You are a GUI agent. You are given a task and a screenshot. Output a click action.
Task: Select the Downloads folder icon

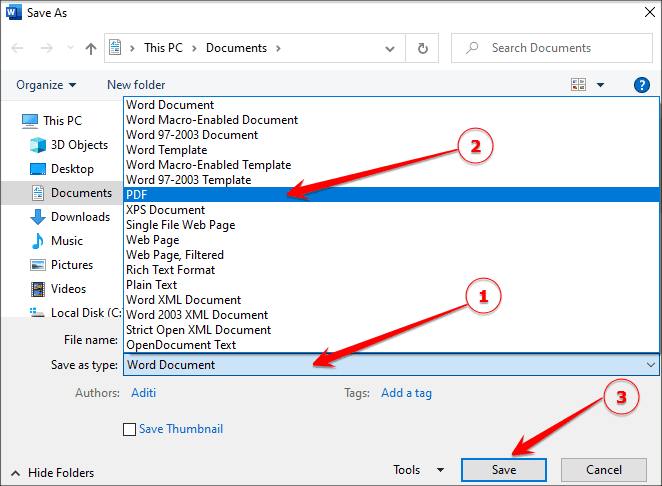click(x=39, y=217)
